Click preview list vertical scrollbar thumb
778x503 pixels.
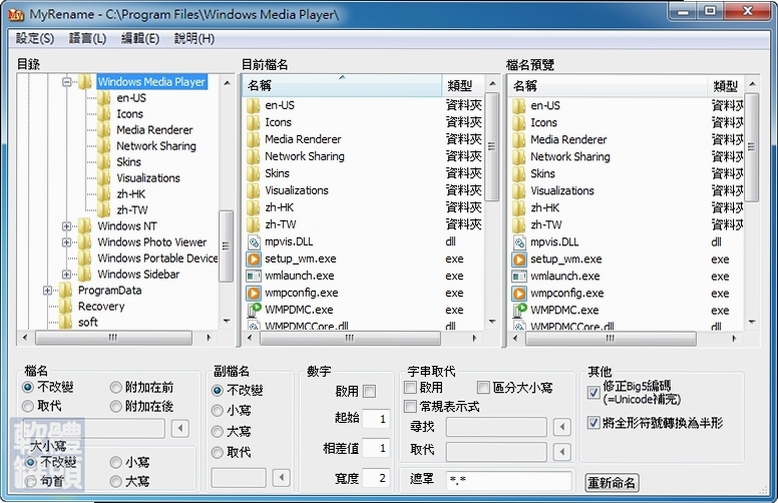click(752, 147)
